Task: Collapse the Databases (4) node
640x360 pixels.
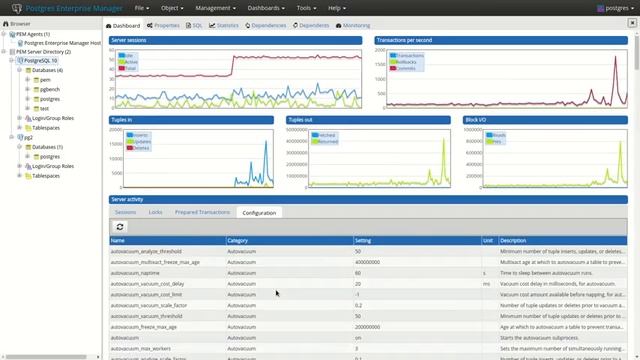Action: [x=19, y=70]
